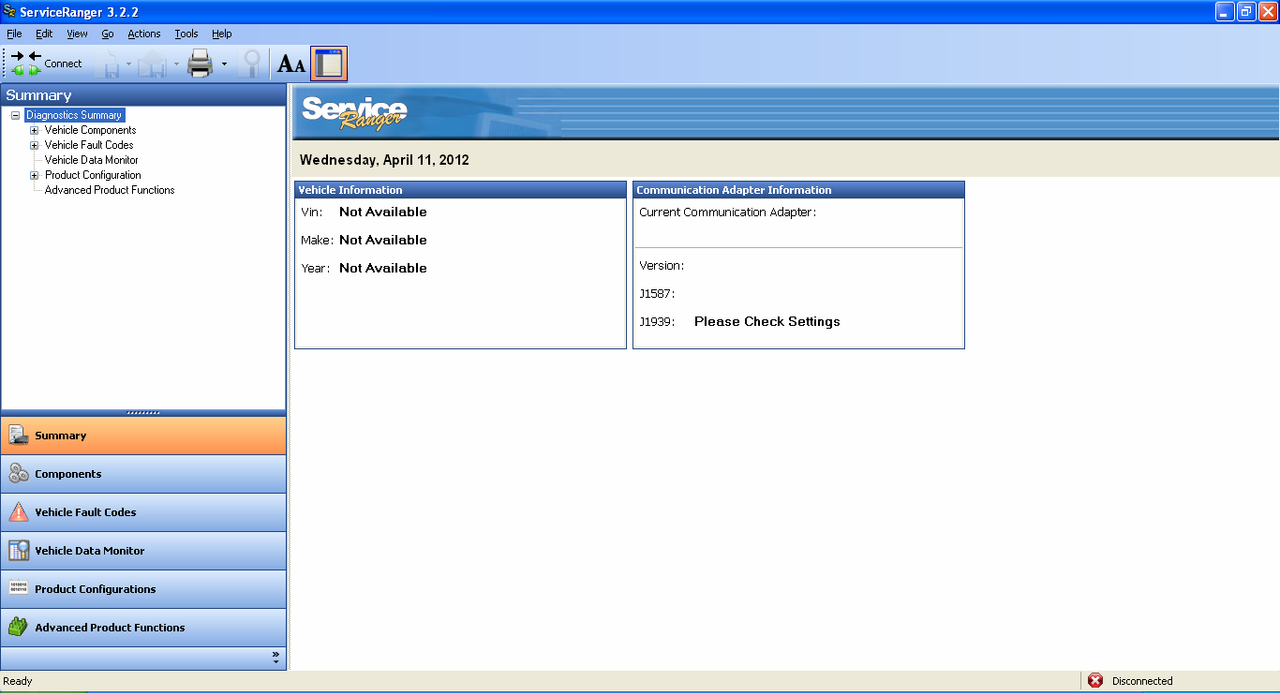Viewport: 1280px width, 693px height.
Task: Click the navigation pane overflow chevron
Action: coord(276,657)
